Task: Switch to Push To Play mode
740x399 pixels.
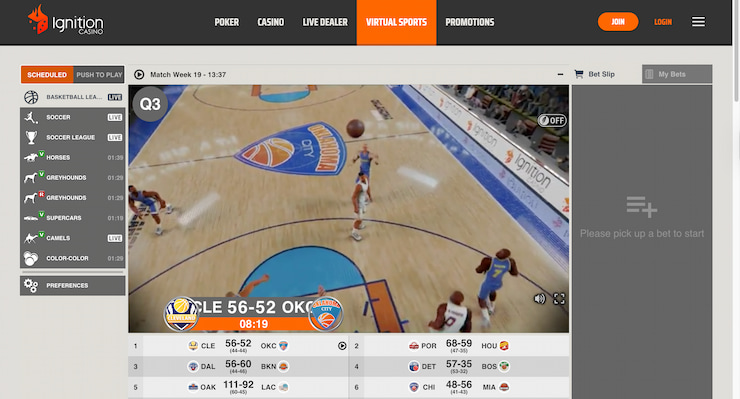Action: coord(99,75)
